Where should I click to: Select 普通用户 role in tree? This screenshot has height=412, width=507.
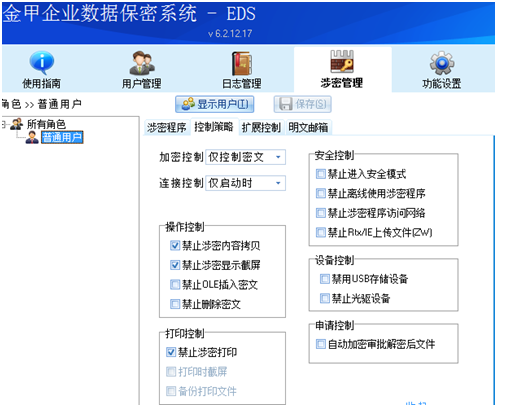(62, 137)
